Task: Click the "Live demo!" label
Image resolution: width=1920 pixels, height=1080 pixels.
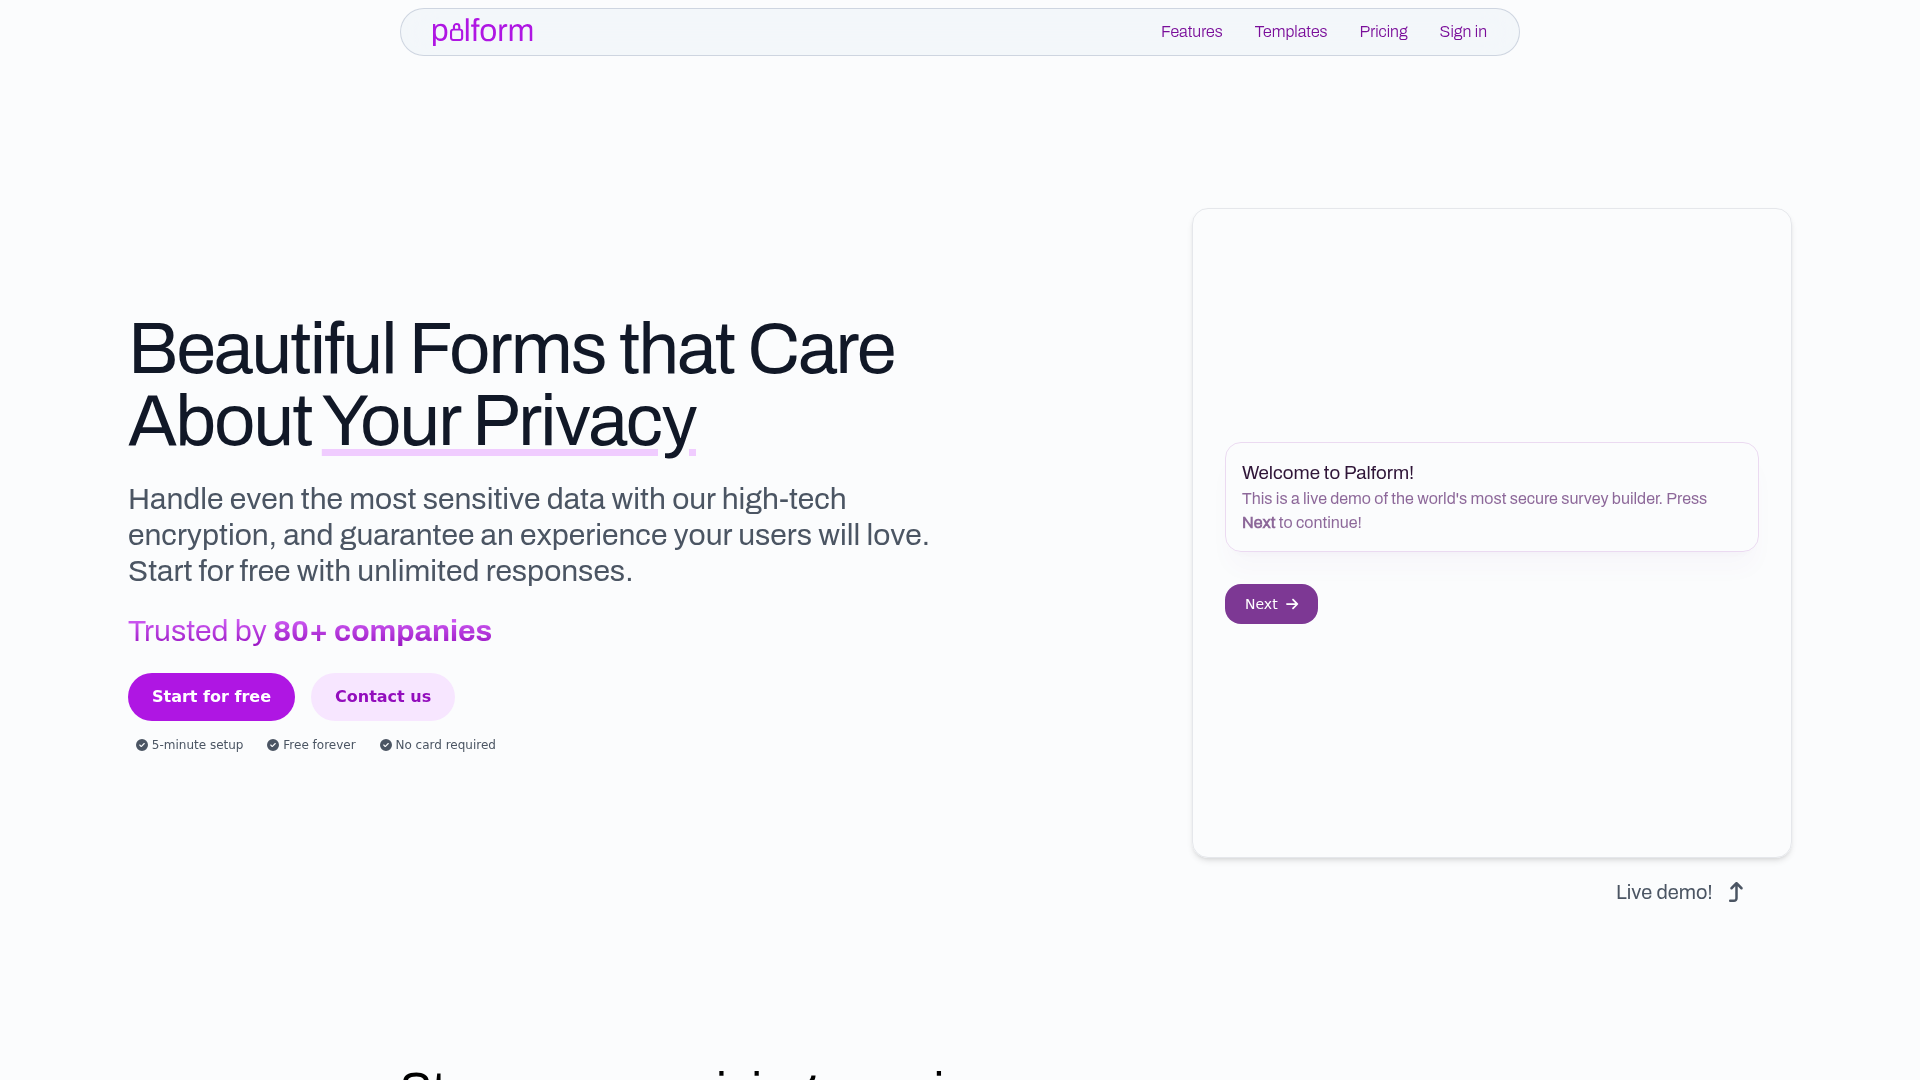Action: coord(1663,892)
